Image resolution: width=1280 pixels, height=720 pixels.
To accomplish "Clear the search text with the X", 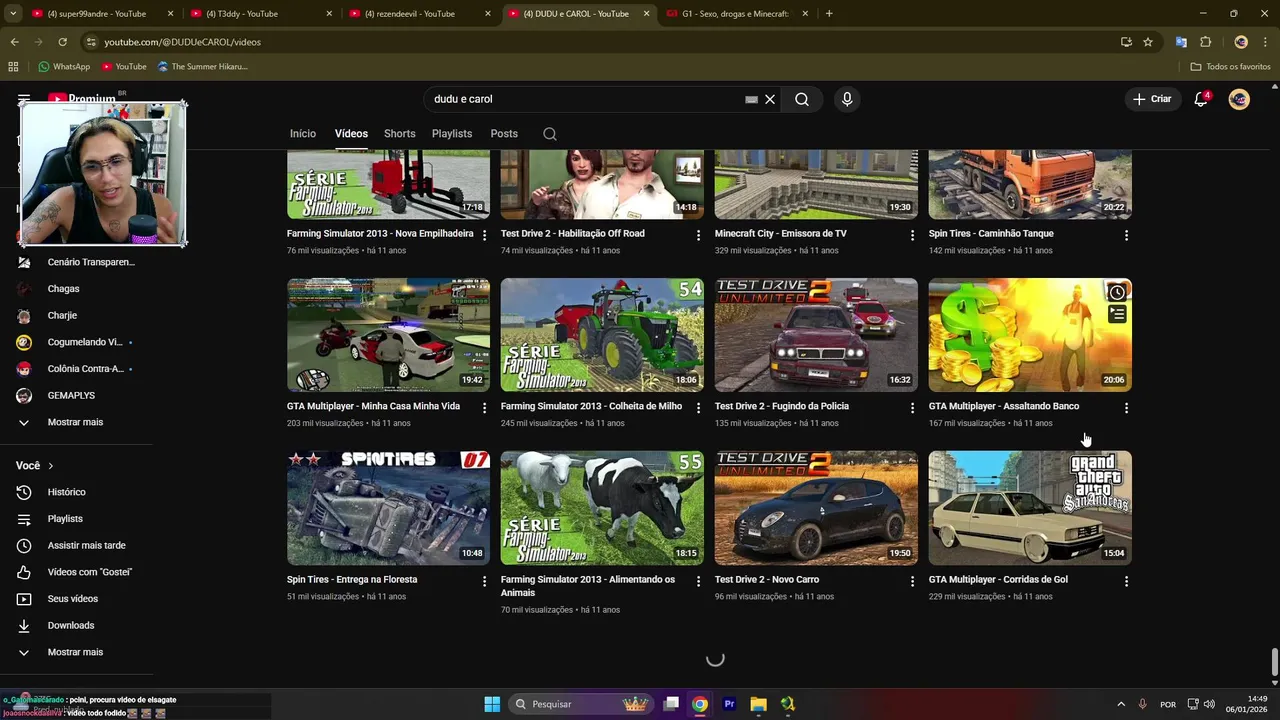I will [770, 99].
